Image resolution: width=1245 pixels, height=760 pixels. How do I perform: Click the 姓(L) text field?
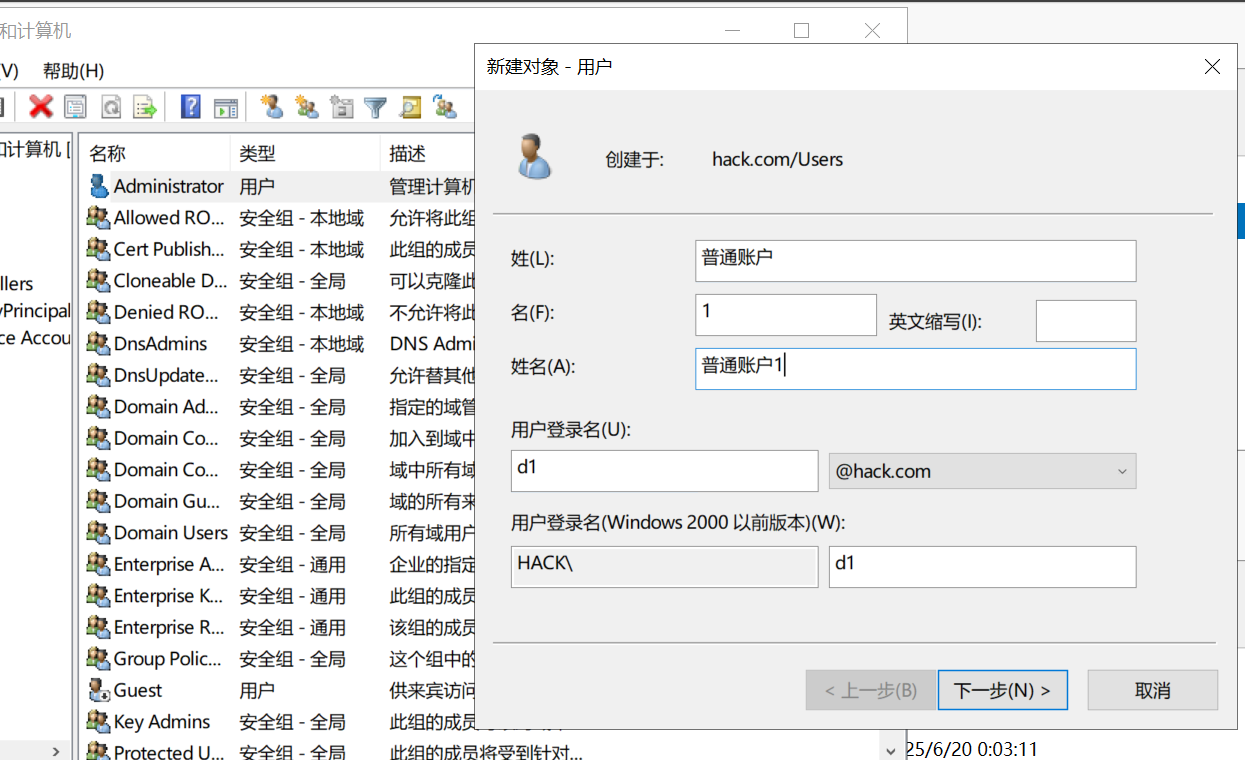click(915, 261)
